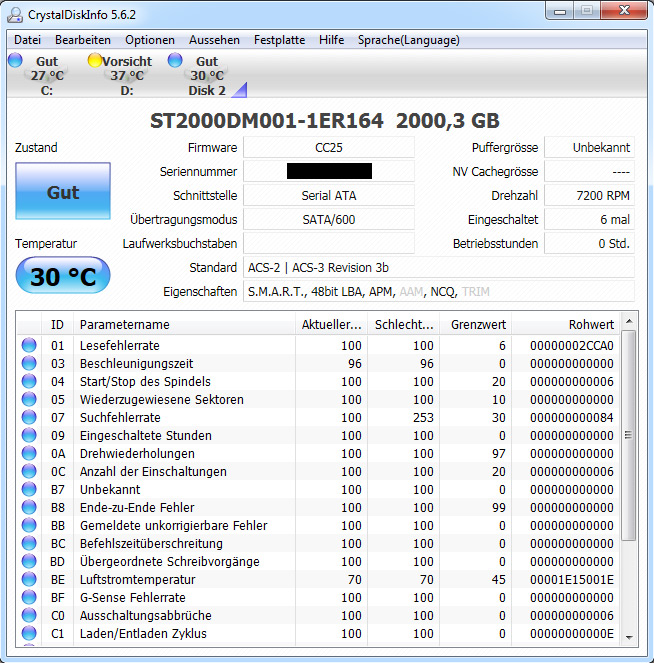This screenshot has width=654, height=663.
Task: Open the Optionen menu
Action: point(150,40)
